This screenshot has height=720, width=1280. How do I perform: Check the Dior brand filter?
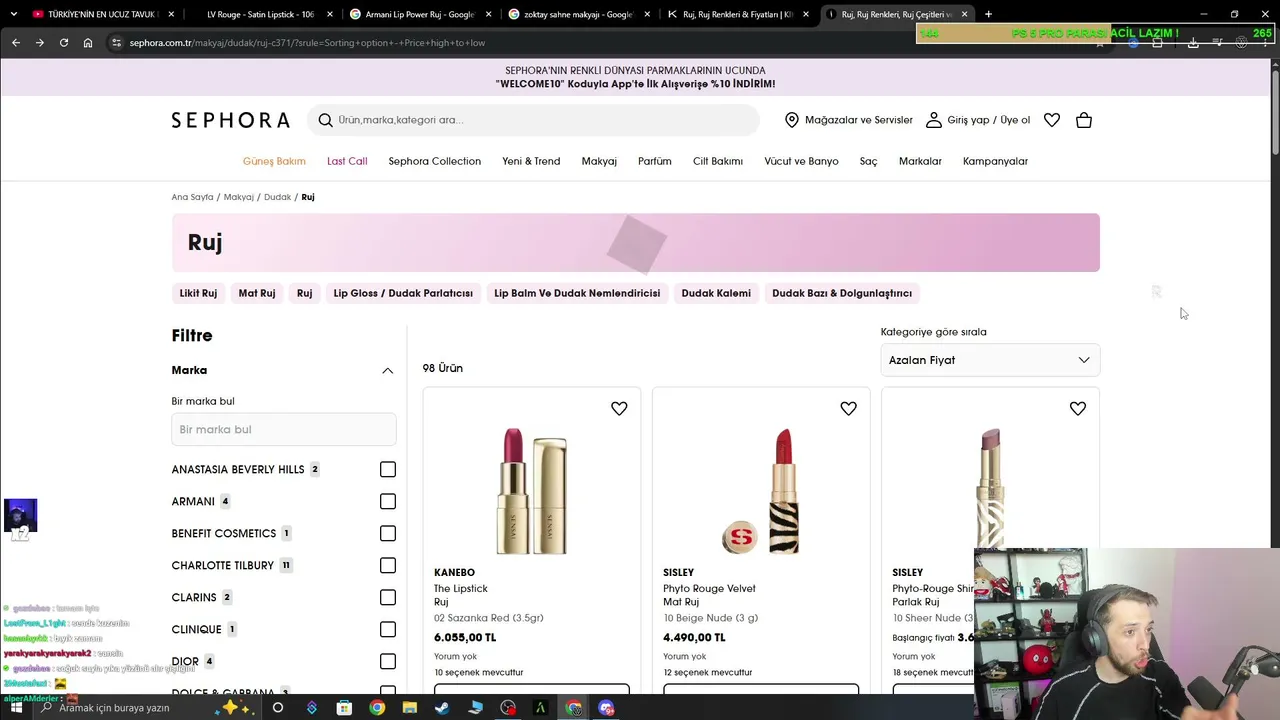[388, 662]
